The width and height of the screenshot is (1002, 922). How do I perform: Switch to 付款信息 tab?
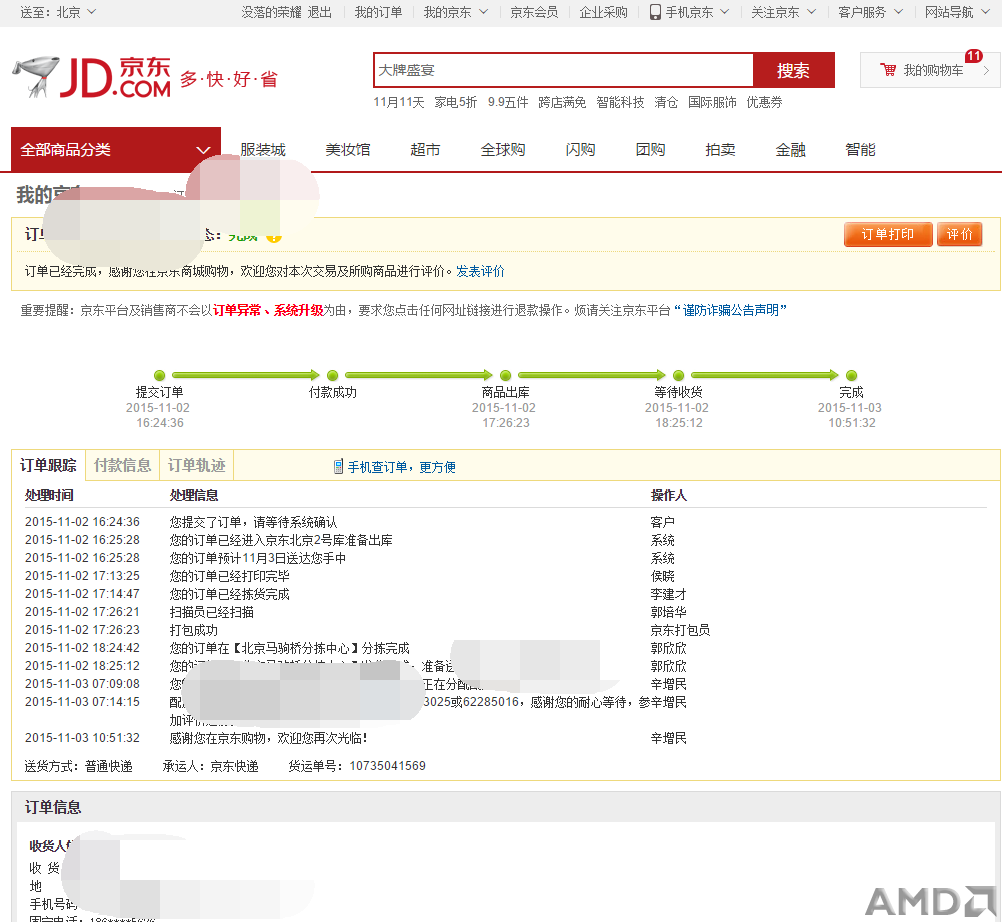coord(123,465)
